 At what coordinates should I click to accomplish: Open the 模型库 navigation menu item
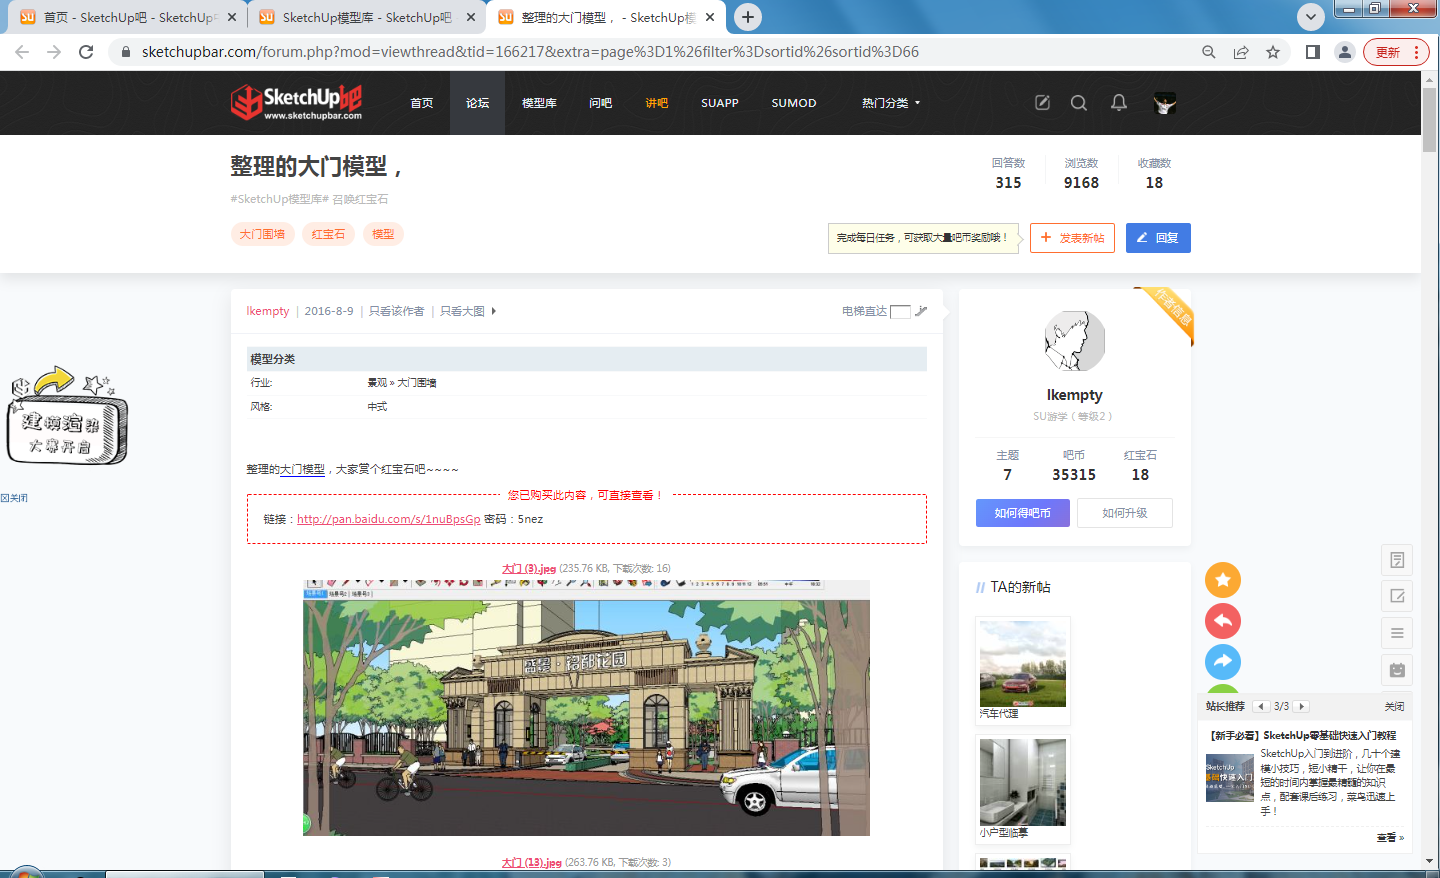[x=539, y=103]
